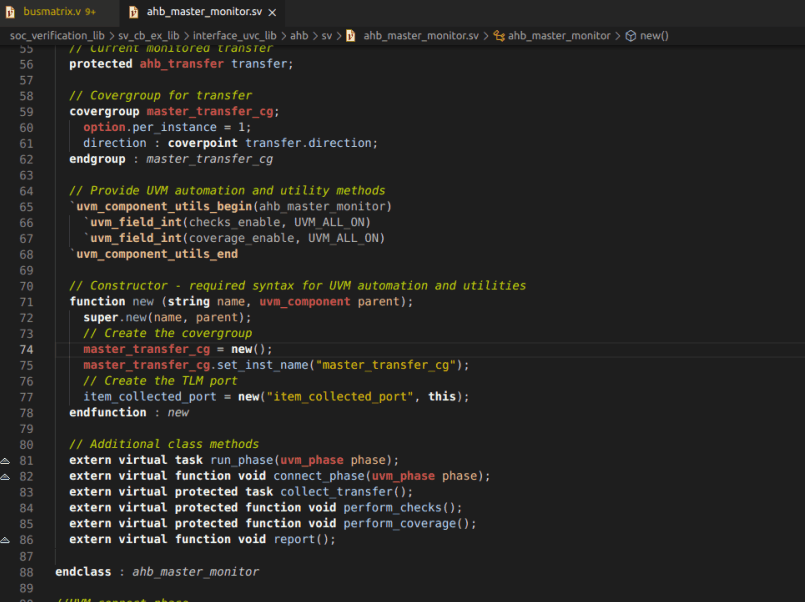Collapse the report function fold at line 86
The width and height of the screenshot is (805, 602).
[x=6, y=539]
